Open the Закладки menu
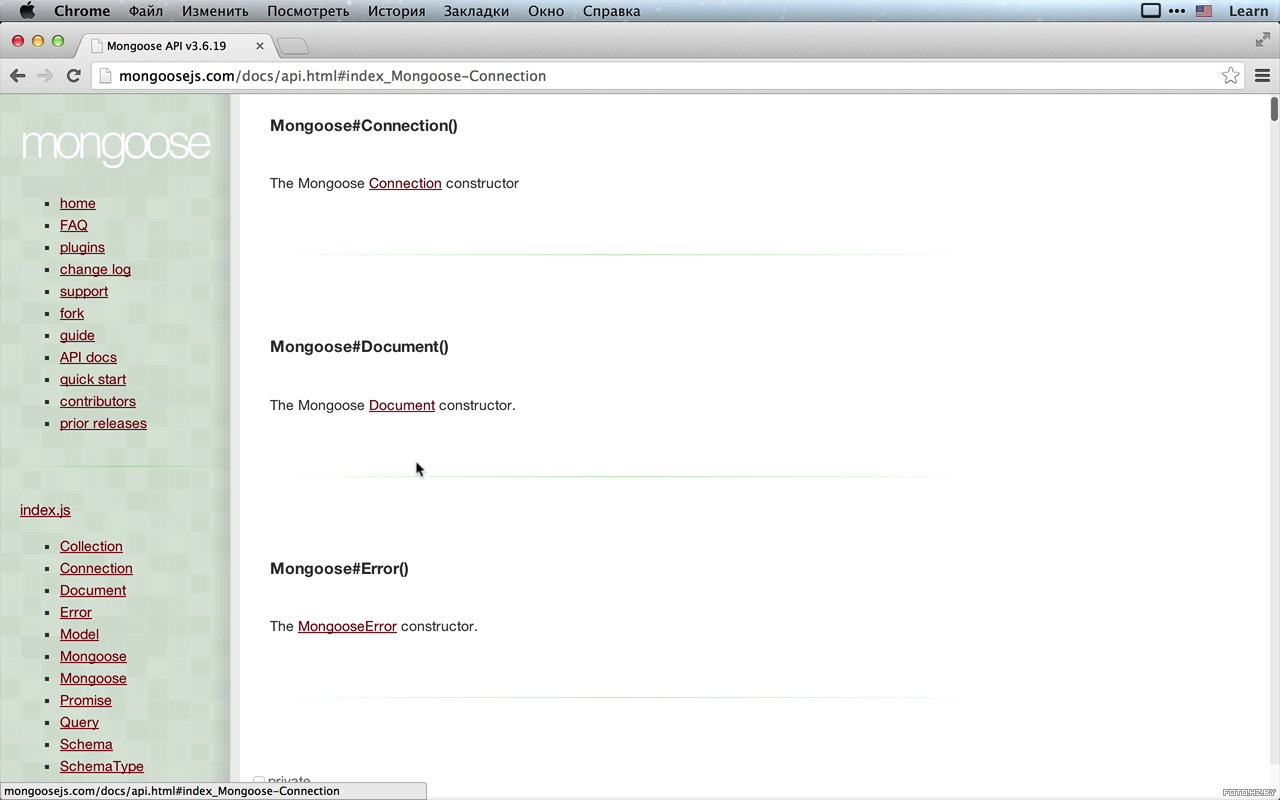 (x=476, y=11)
